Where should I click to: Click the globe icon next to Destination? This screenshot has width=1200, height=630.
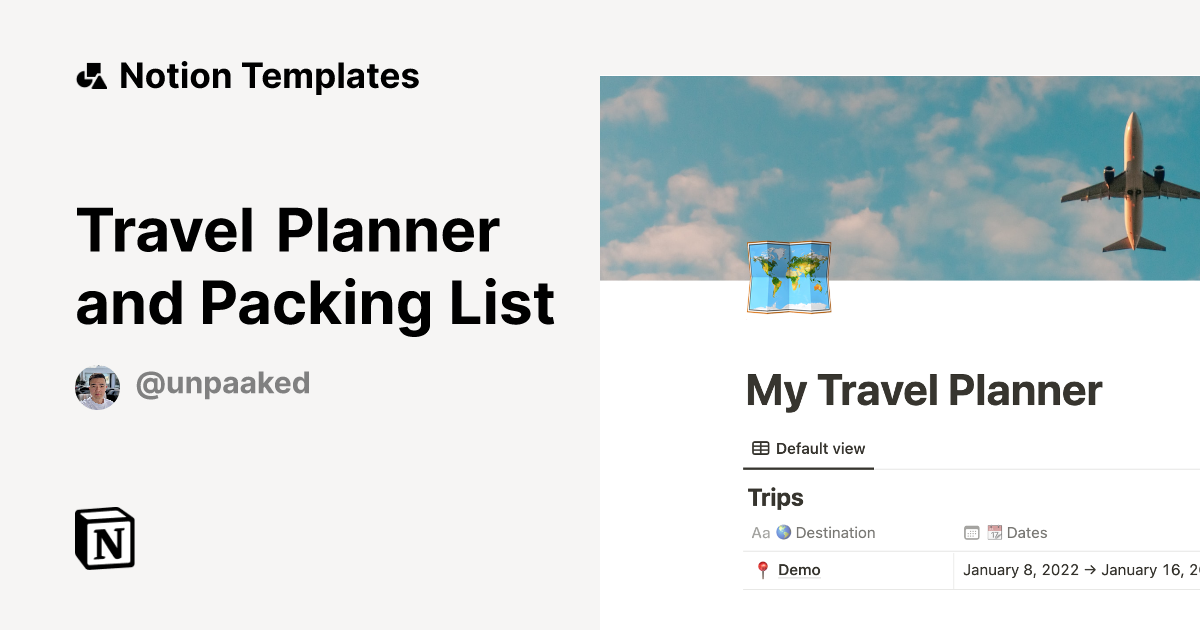[781, 532]
